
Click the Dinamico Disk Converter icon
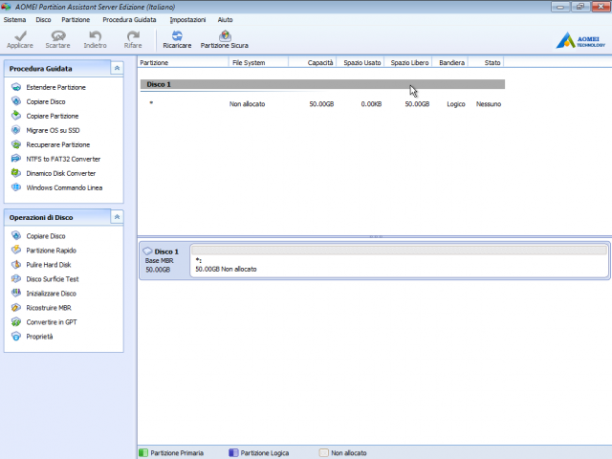pos(16,173)
